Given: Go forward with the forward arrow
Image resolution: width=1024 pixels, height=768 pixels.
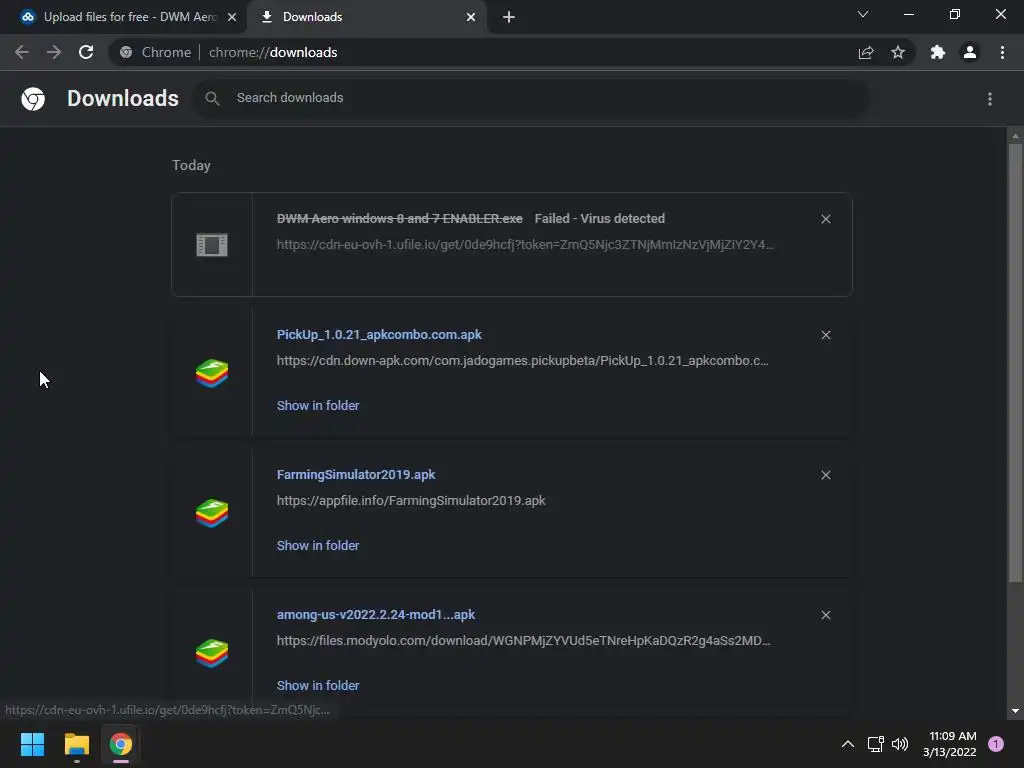Looking at the screenshot, I should (54, 52).
